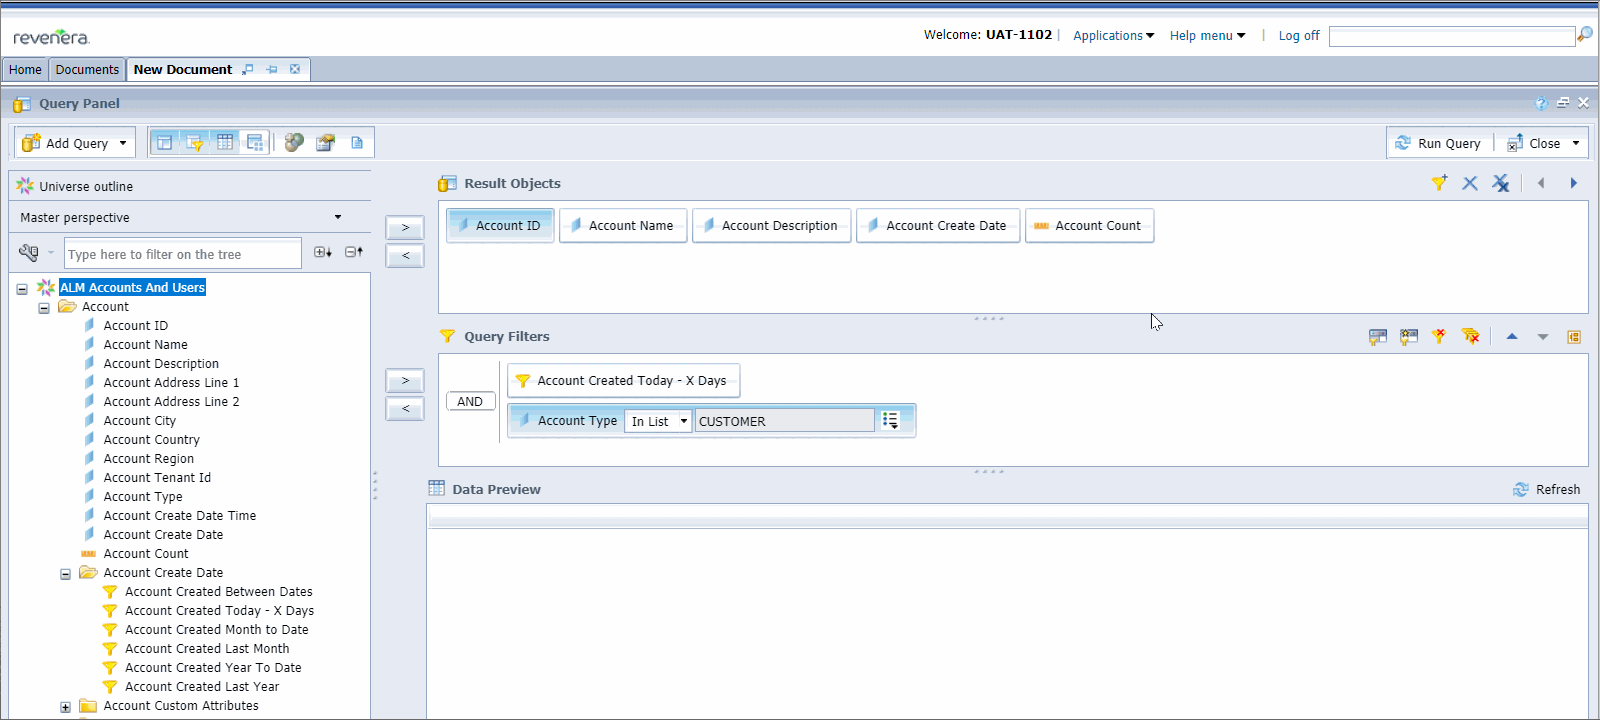The width and height of the screenshot is (1600, 720).
Task: Toggle Universe outline panel display
Action: [164, 142]
